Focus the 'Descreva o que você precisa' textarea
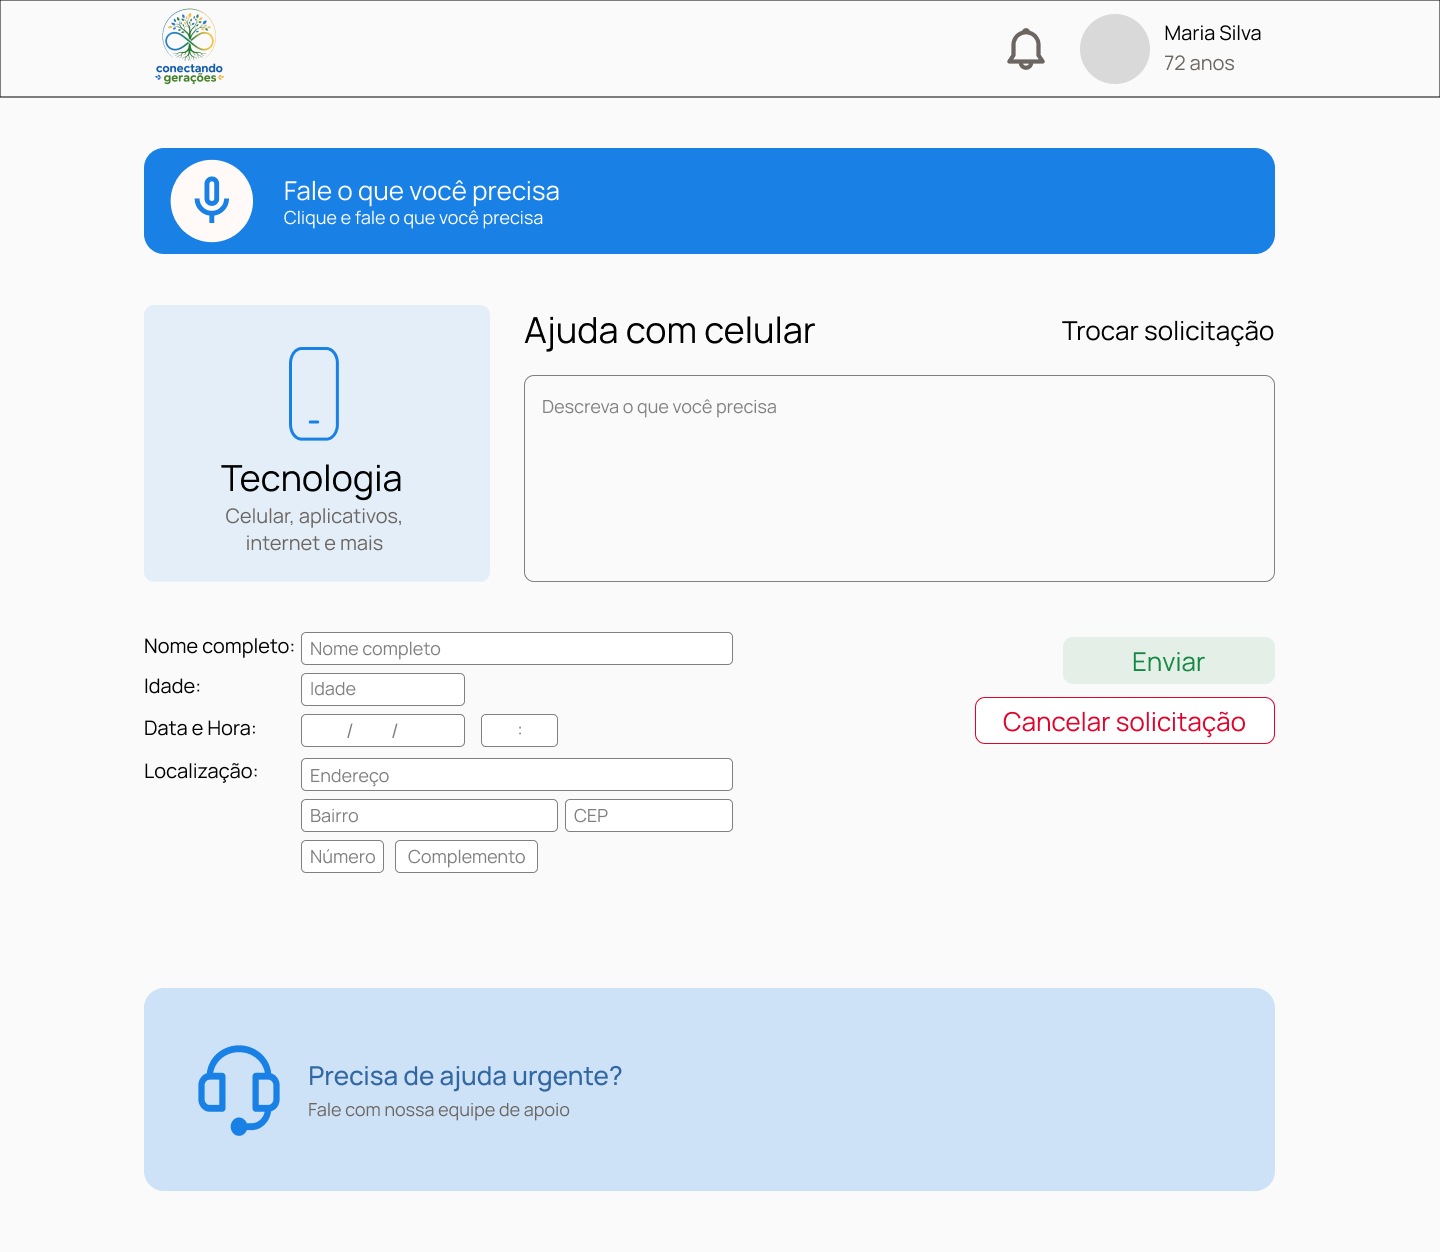This screenshot has height=1252, width=1440. click(x=899, y=478)
